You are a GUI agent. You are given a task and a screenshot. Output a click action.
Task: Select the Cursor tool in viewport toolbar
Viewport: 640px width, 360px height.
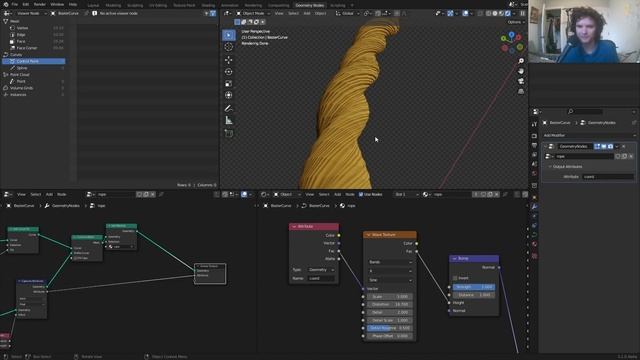coord(229,47)
